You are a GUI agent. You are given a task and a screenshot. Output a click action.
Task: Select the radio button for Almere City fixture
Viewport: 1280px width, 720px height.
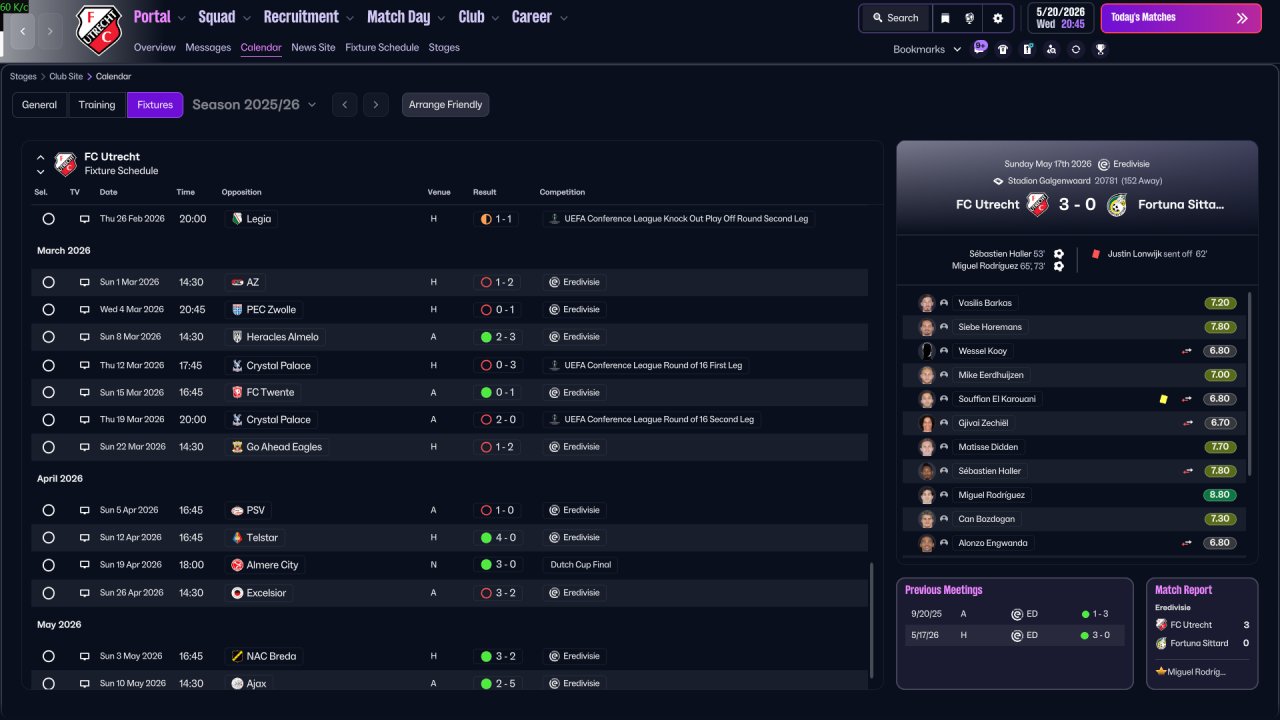coord(48,565)
